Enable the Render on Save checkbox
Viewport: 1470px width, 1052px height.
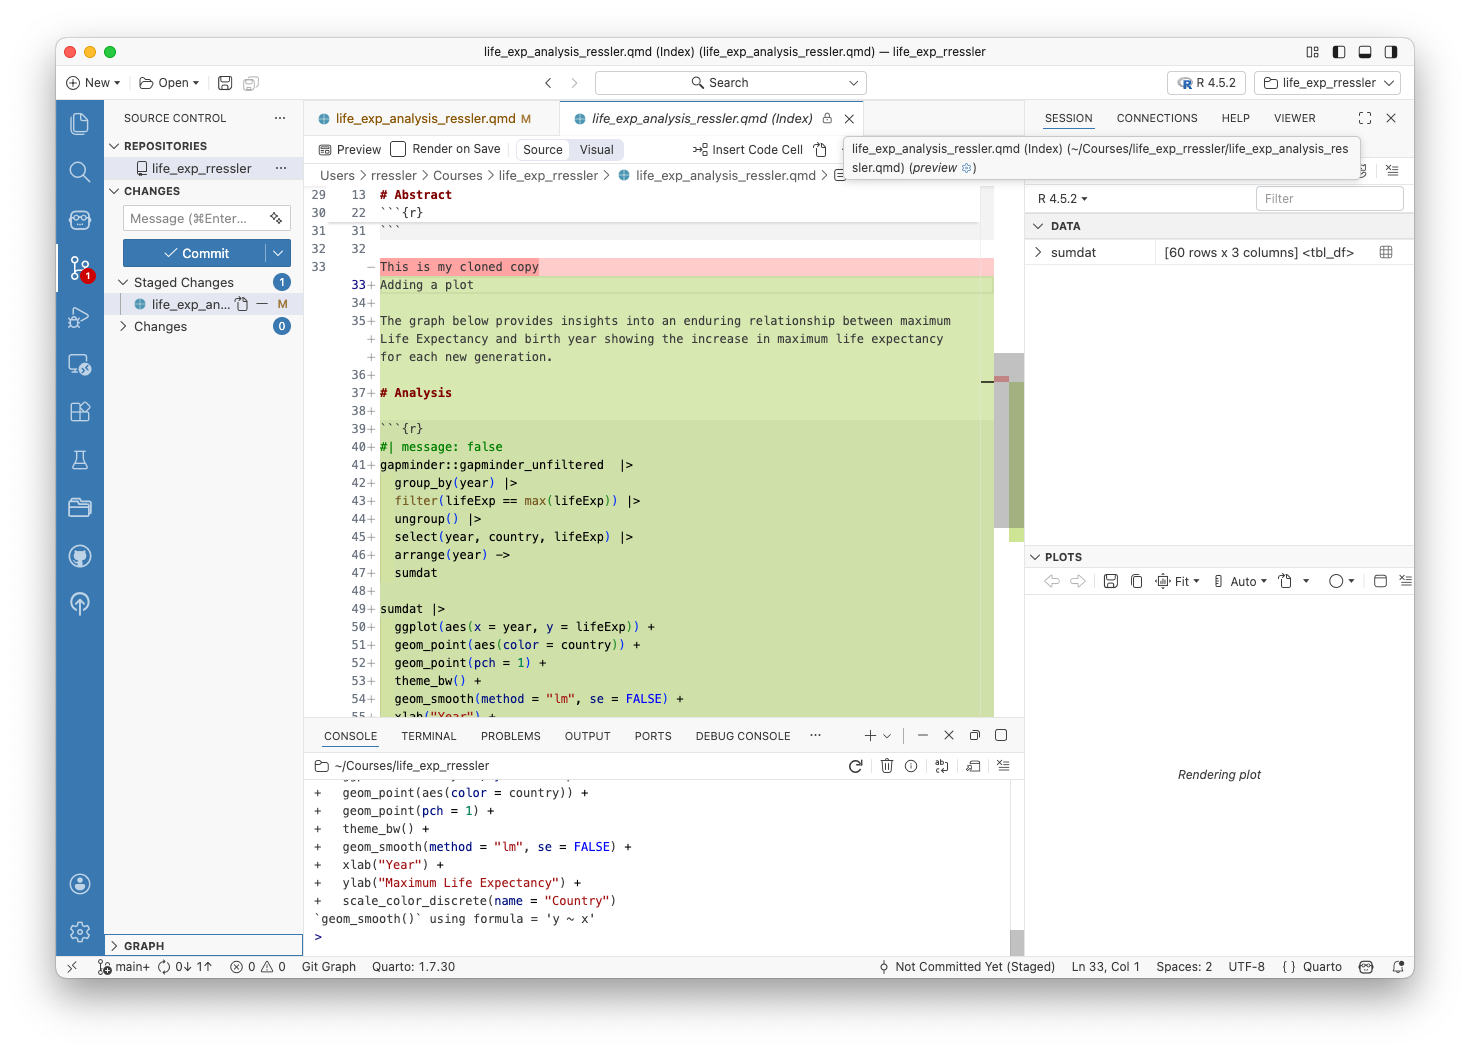click(x=398, y=148)
